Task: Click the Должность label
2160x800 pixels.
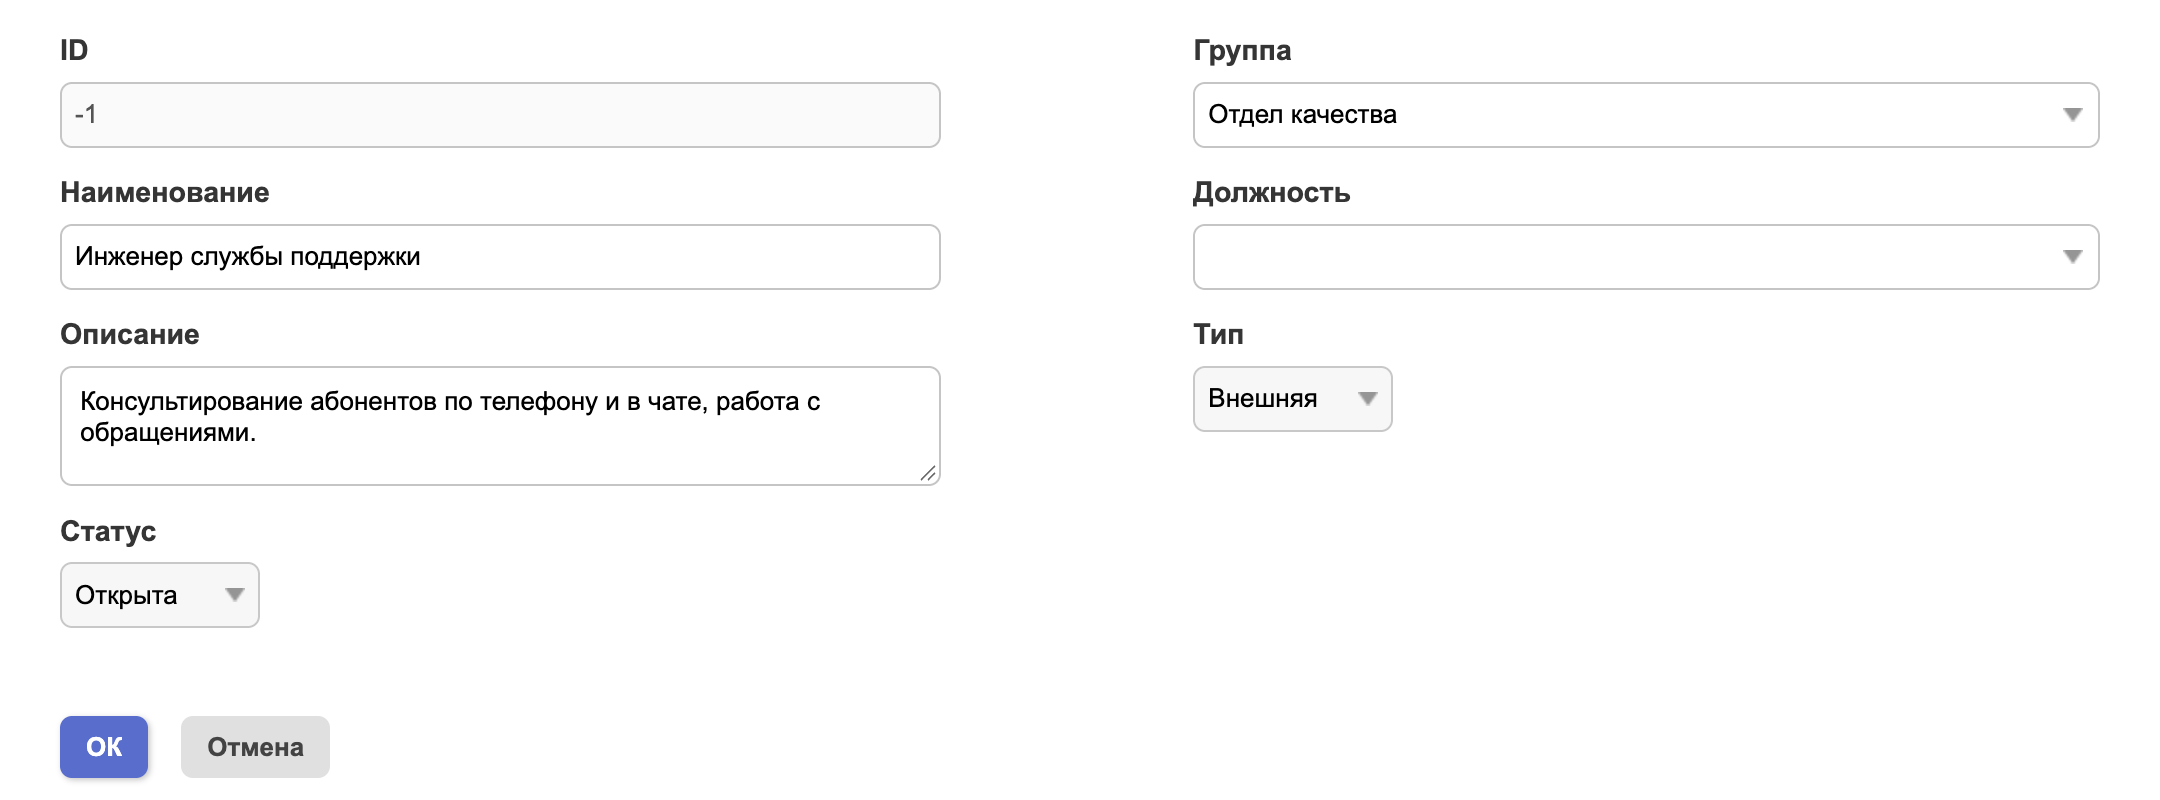Action: pyautogui.click(x=1271, y=192)
